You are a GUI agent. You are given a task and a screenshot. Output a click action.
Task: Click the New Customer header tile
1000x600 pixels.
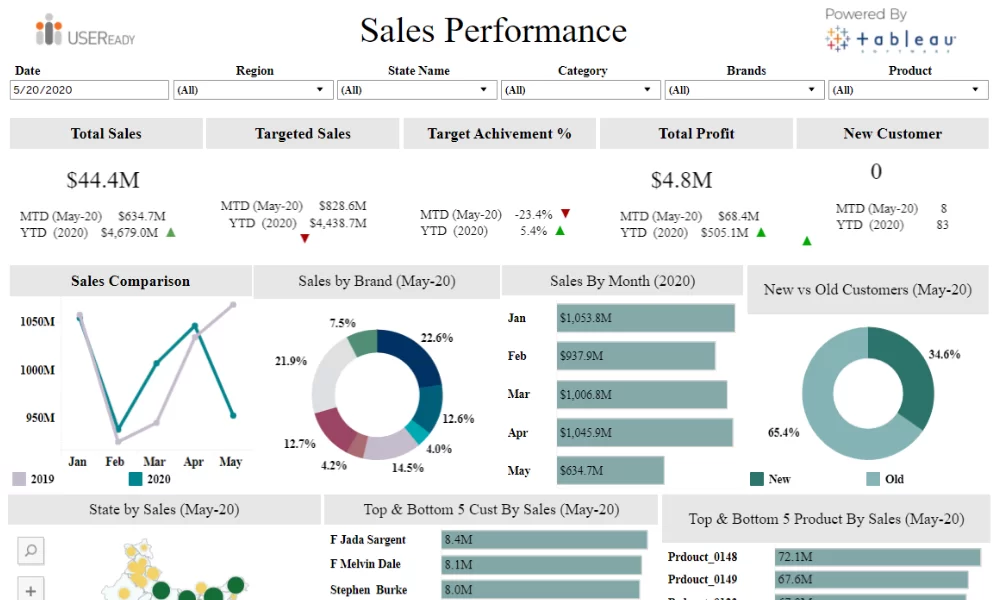(892, 133)
